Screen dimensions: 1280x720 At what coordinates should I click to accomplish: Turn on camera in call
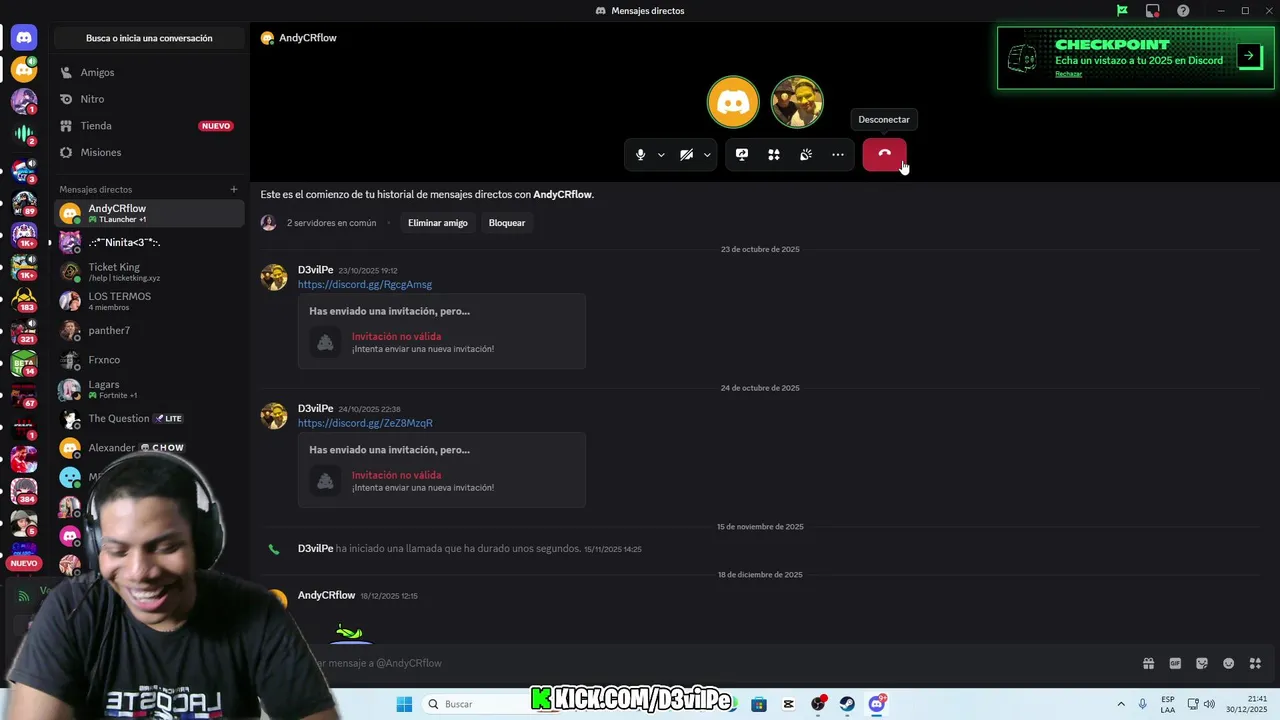coord(686,155)
